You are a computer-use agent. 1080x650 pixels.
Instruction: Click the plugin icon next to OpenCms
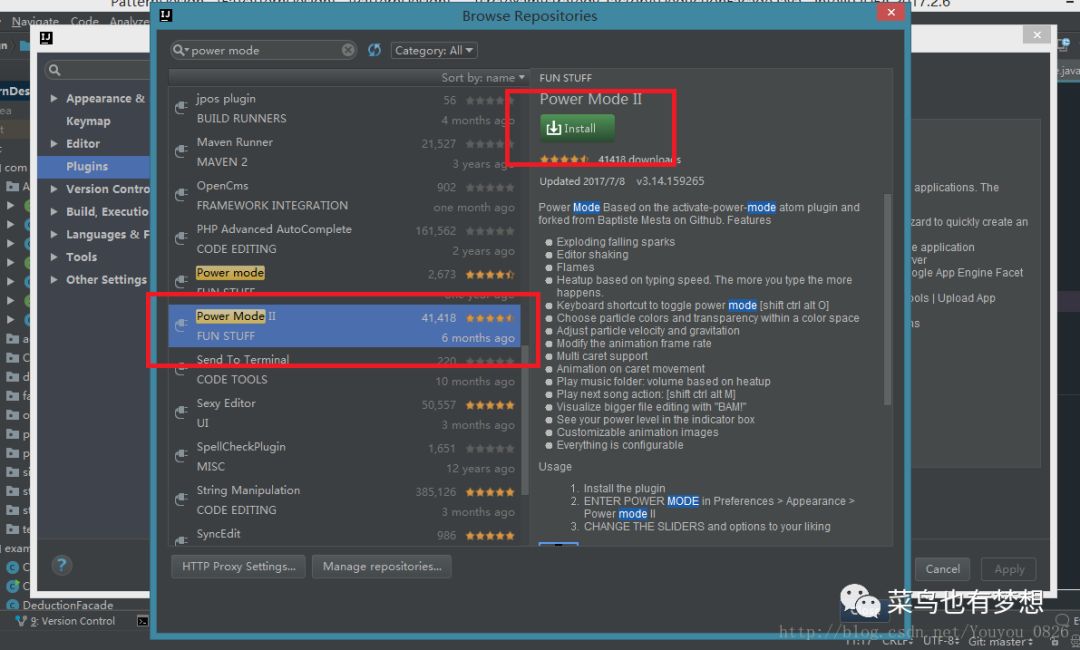click(x=181, y=195)
